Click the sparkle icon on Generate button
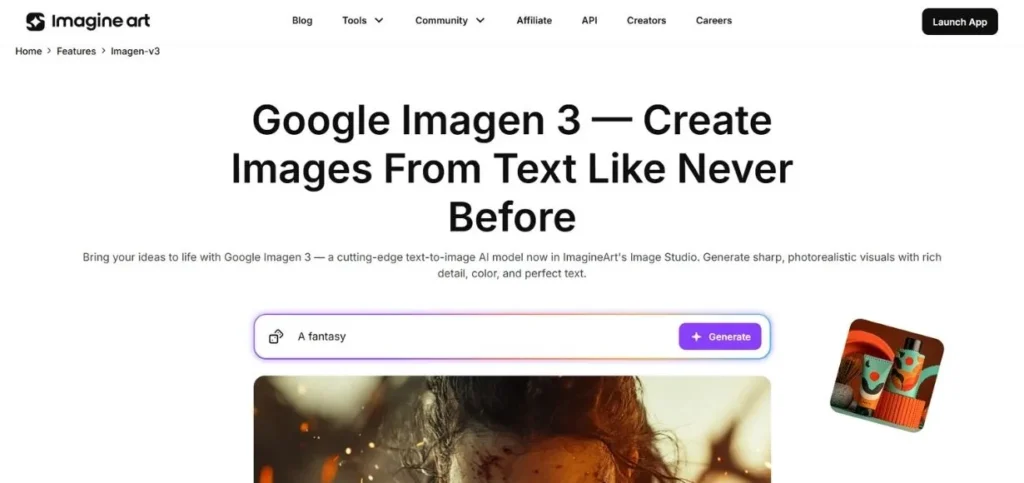This screenshot has width=1024, height=483. 696,337
